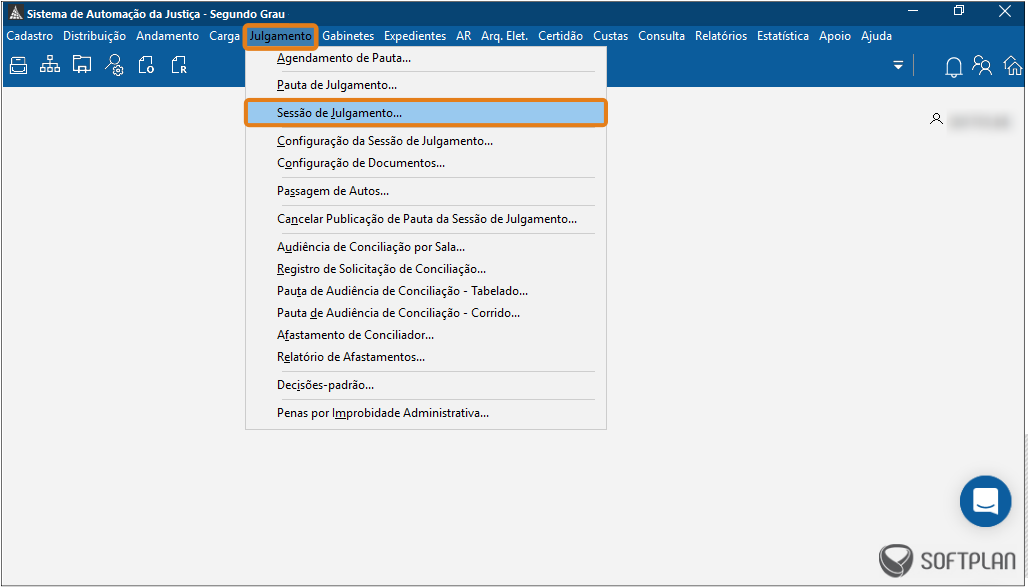Go to the home house icon

click(x=1013, y=66)
